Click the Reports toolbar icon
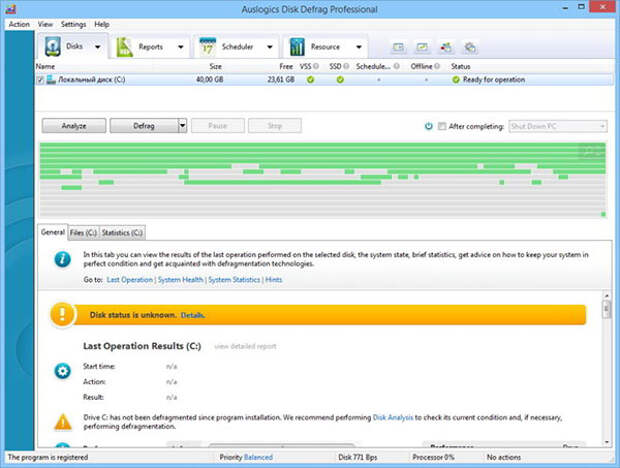Viewport: 620px width, 468px height. click(125, 47)
